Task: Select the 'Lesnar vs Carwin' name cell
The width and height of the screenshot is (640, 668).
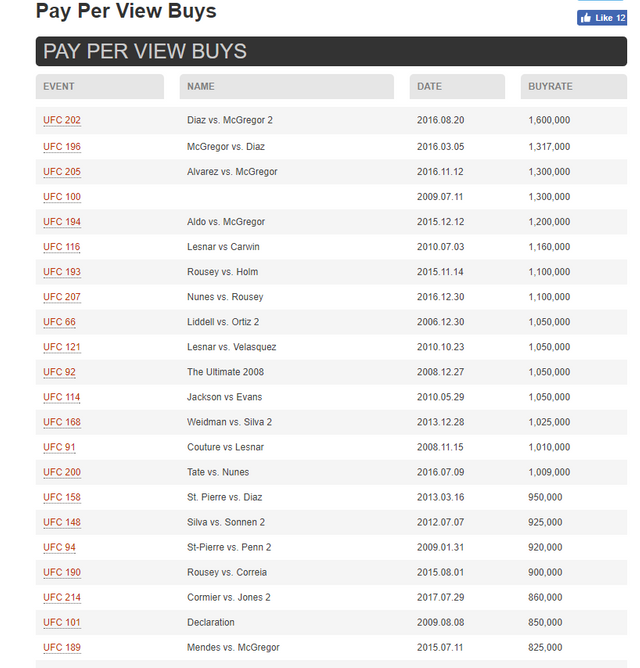Action: pyautogui.click(x=223, y=247)
